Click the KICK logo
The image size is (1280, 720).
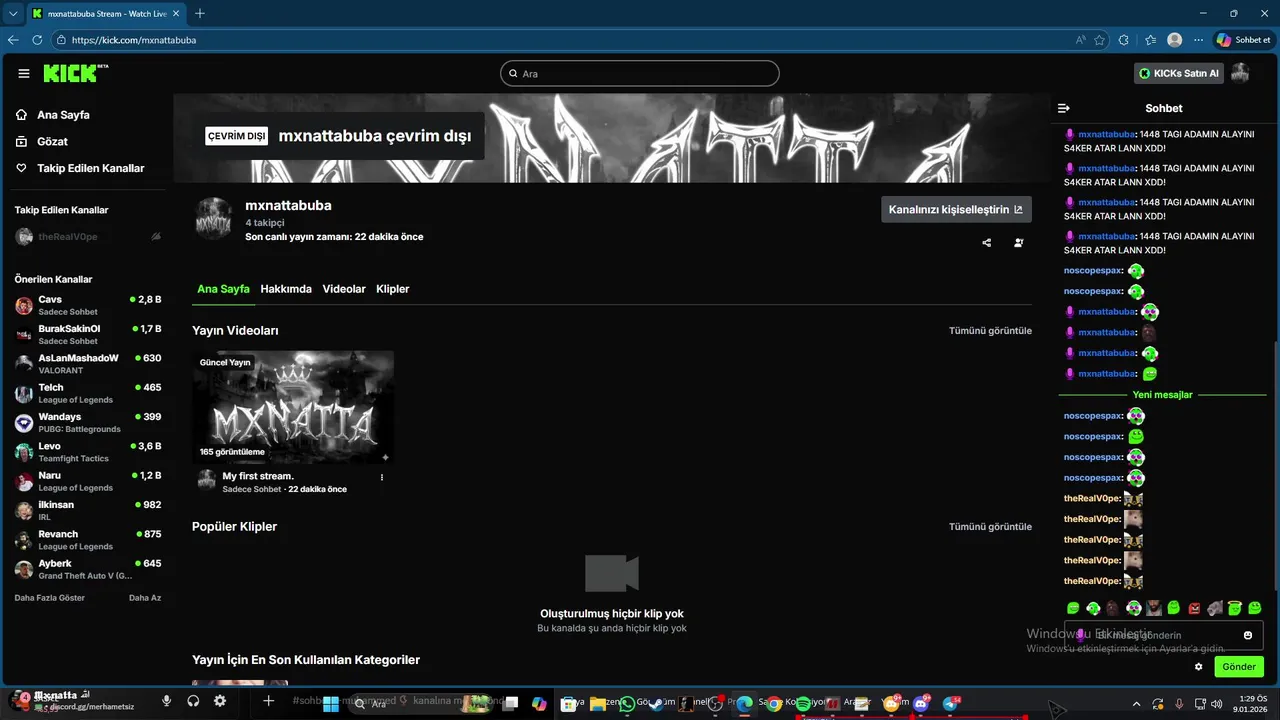coord(75,73)
